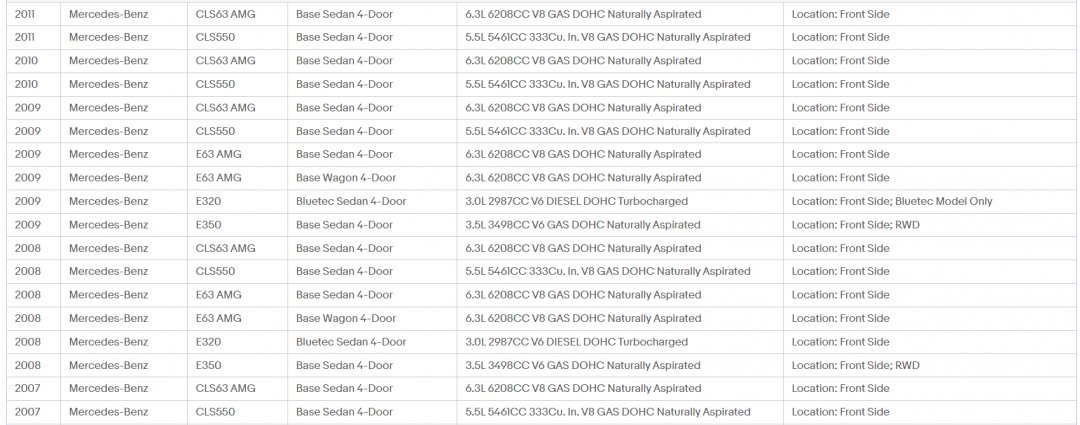Click Mercedes-Benz in the 2009 E320 row
Image resolution: width=1080 pixels, height=425 pixels.
tap(108, 201)
